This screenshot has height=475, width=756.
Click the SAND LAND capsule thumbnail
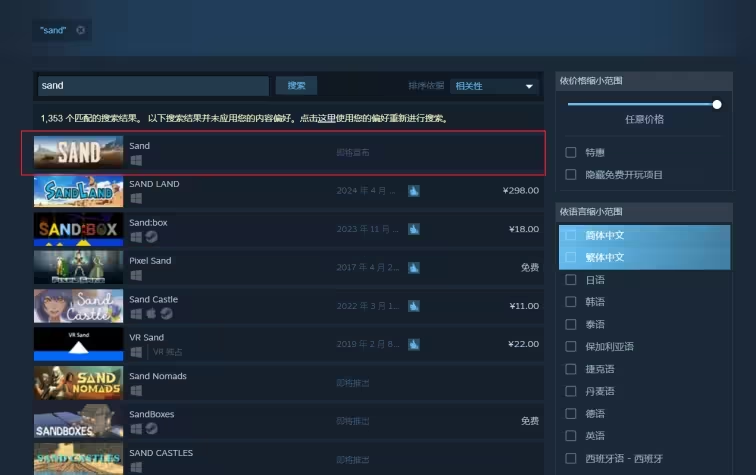(x=79, y=191)
